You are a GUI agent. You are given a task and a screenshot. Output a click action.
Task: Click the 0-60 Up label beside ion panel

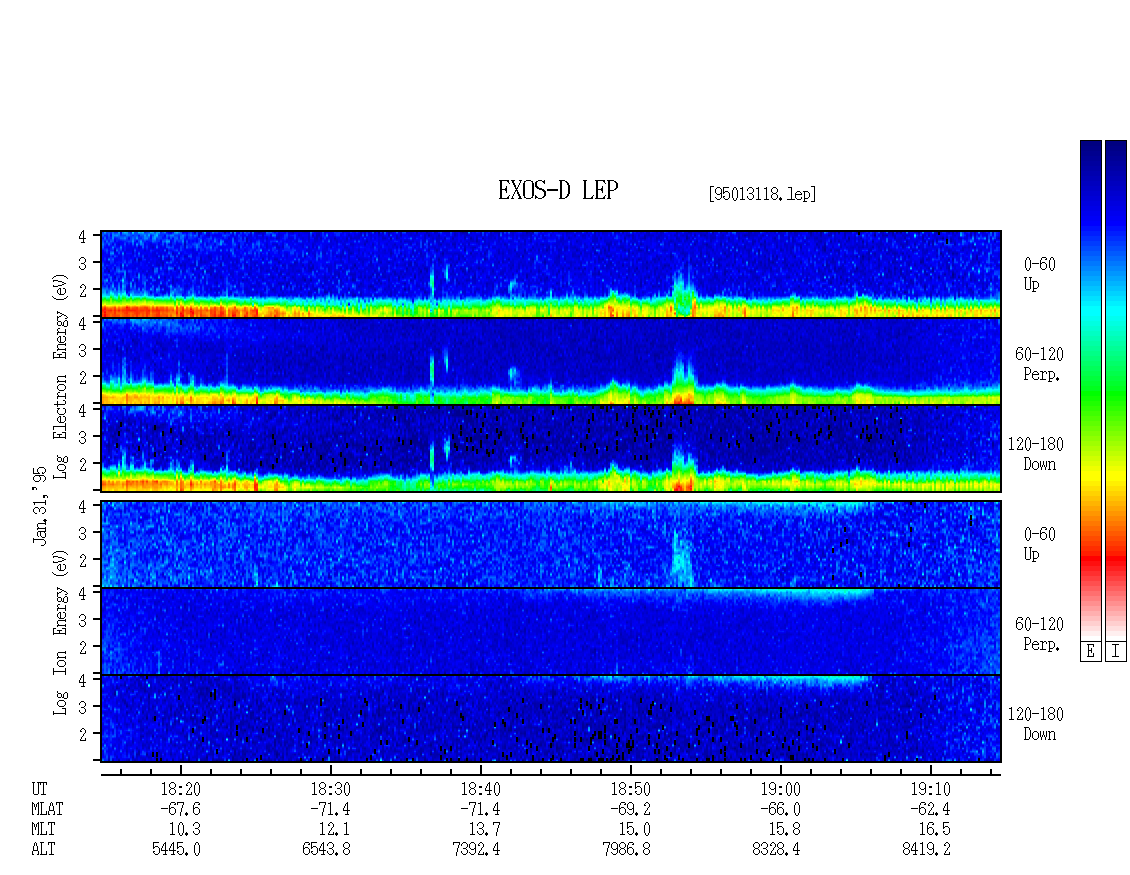(x=1039, y=544)
